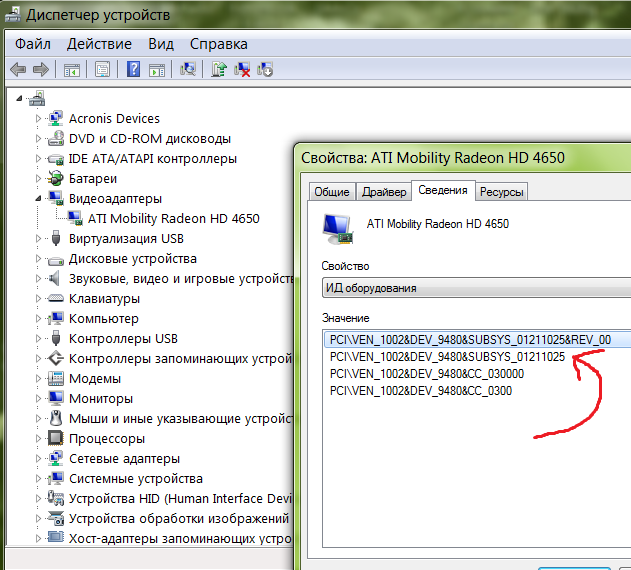Viewport: 631px width, 570px height.
Task: Click the Forward arrow toolbar icon
Action: tap(41, 70)
